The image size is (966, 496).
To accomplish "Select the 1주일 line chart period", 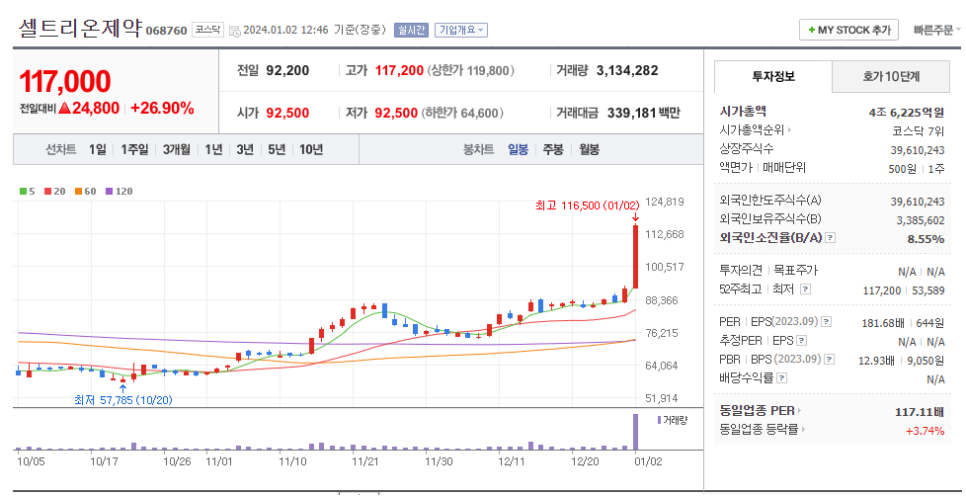I will point(134,149).
